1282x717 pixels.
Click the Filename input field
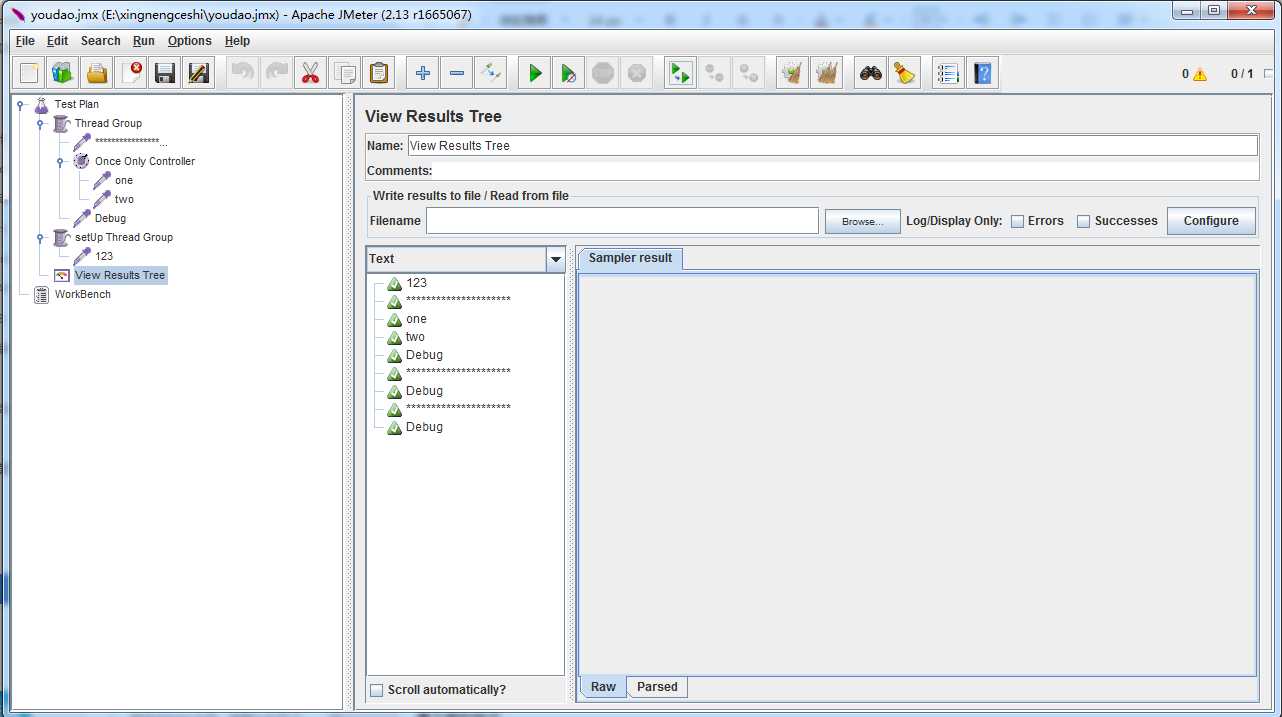622,221
